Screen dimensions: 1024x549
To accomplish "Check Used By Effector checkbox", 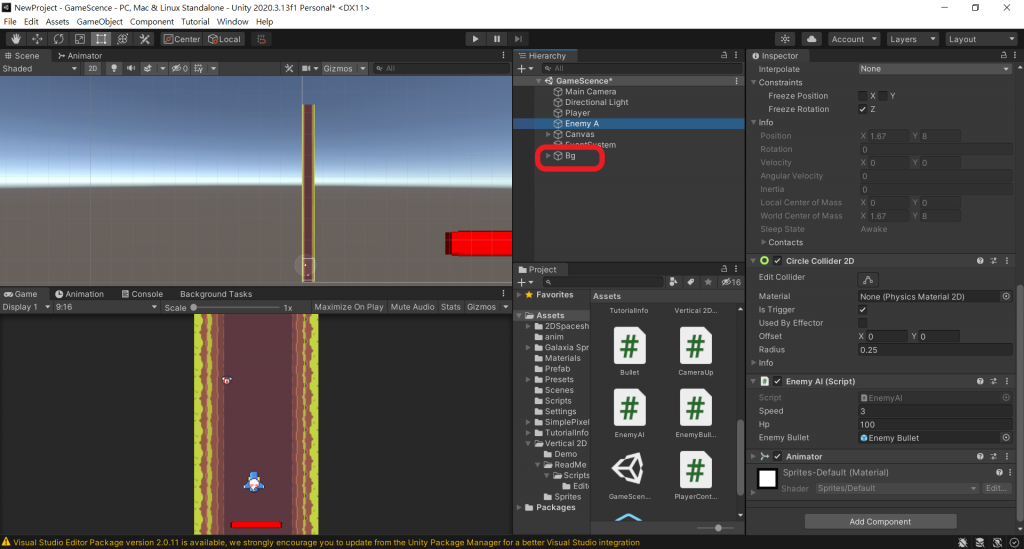I will (863, 322).
